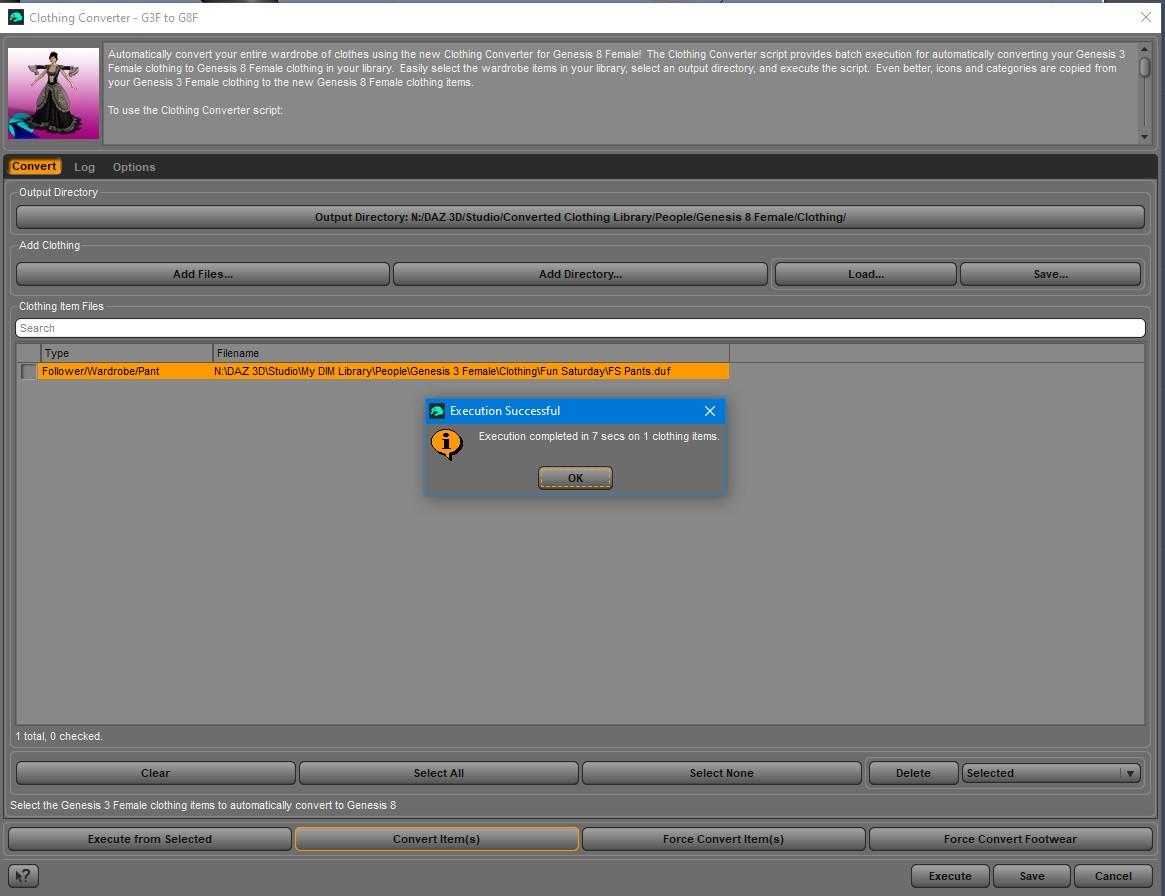Screen dimensions: 1165x896
Task: Switch to the Convert tab
Action: pos(33,166)
